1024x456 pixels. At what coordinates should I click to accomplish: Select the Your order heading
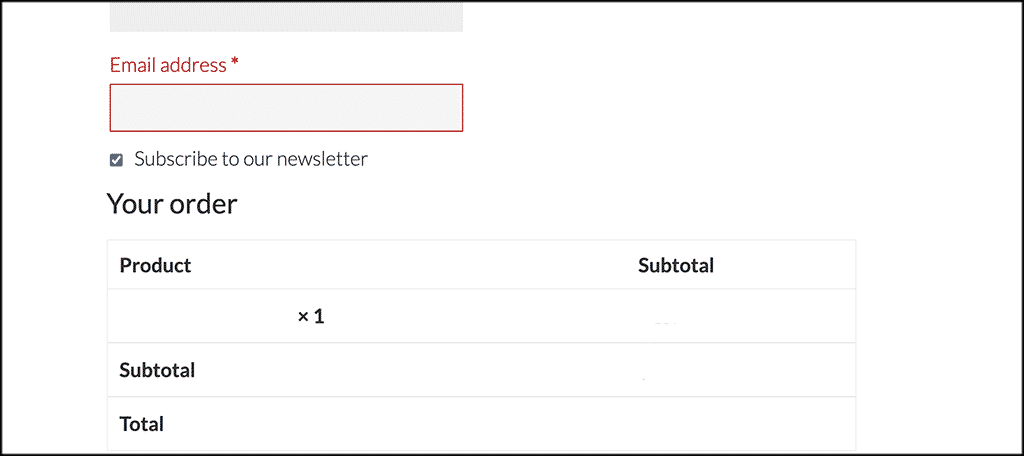click(x=172, y=204)
